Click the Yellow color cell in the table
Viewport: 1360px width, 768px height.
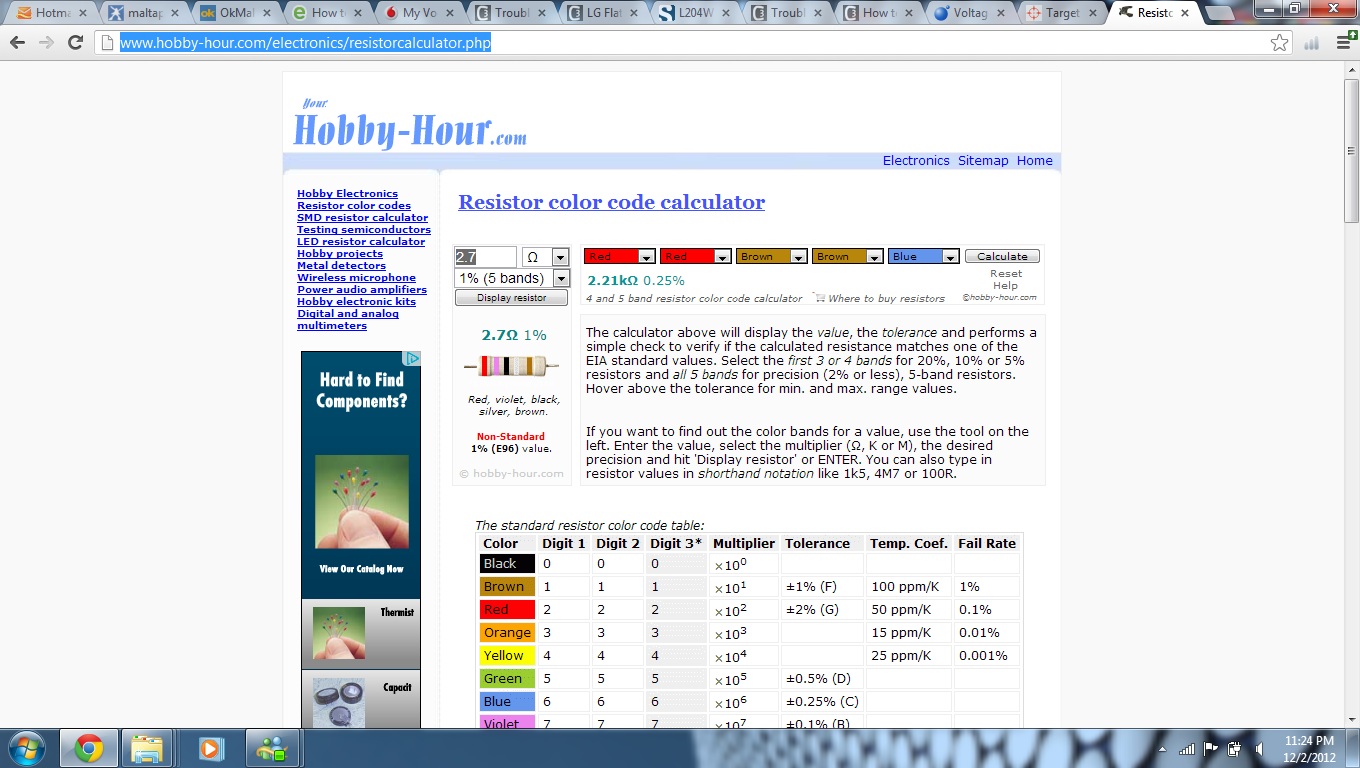coord(507,656)
